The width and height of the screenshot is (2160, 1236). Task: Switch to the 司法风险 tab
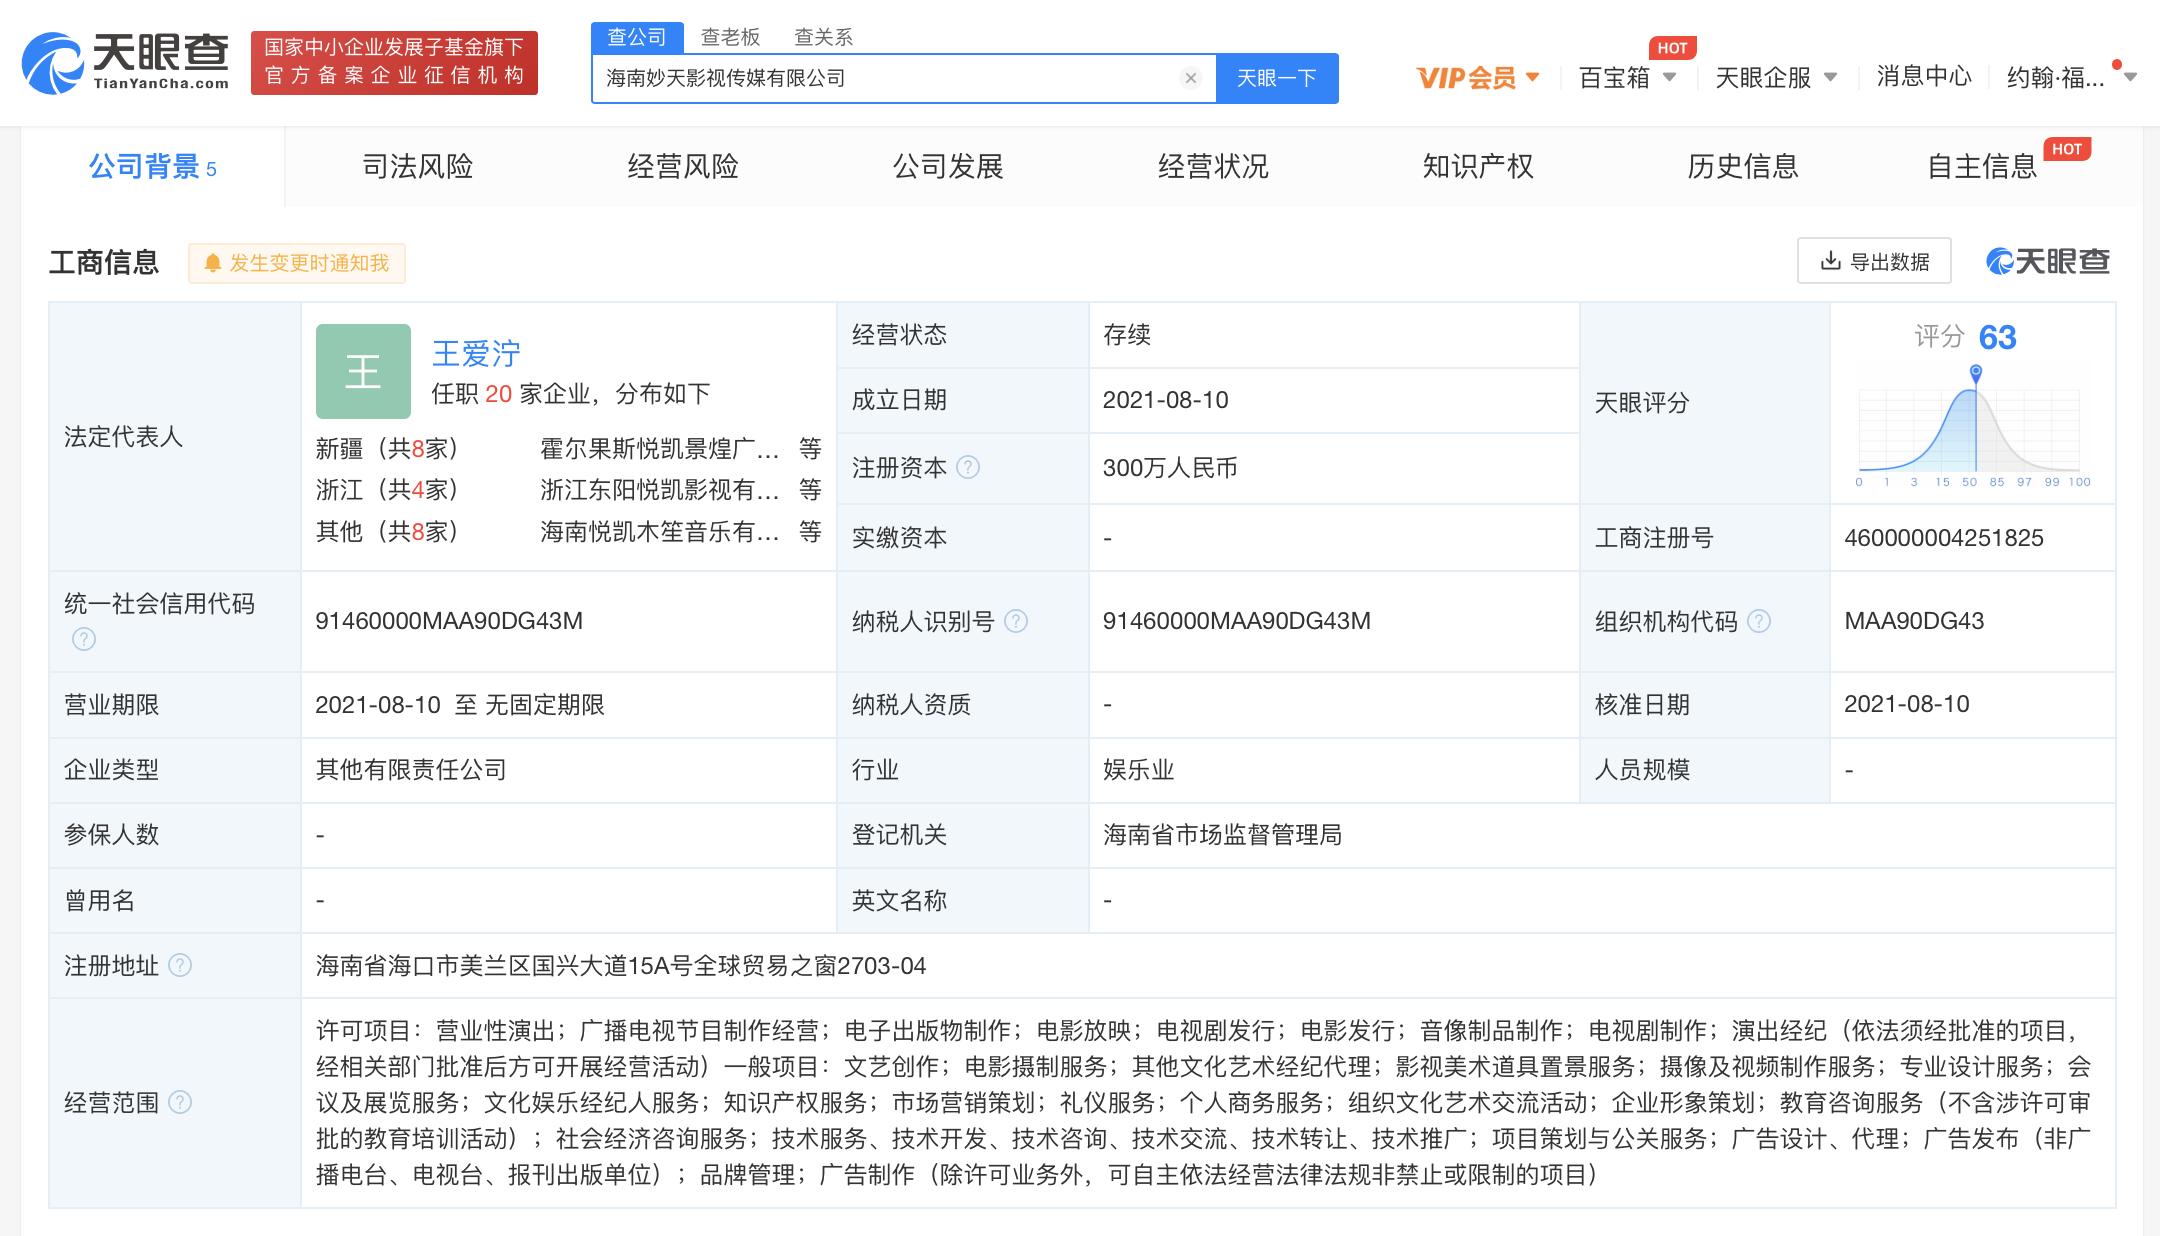point(417,166)
